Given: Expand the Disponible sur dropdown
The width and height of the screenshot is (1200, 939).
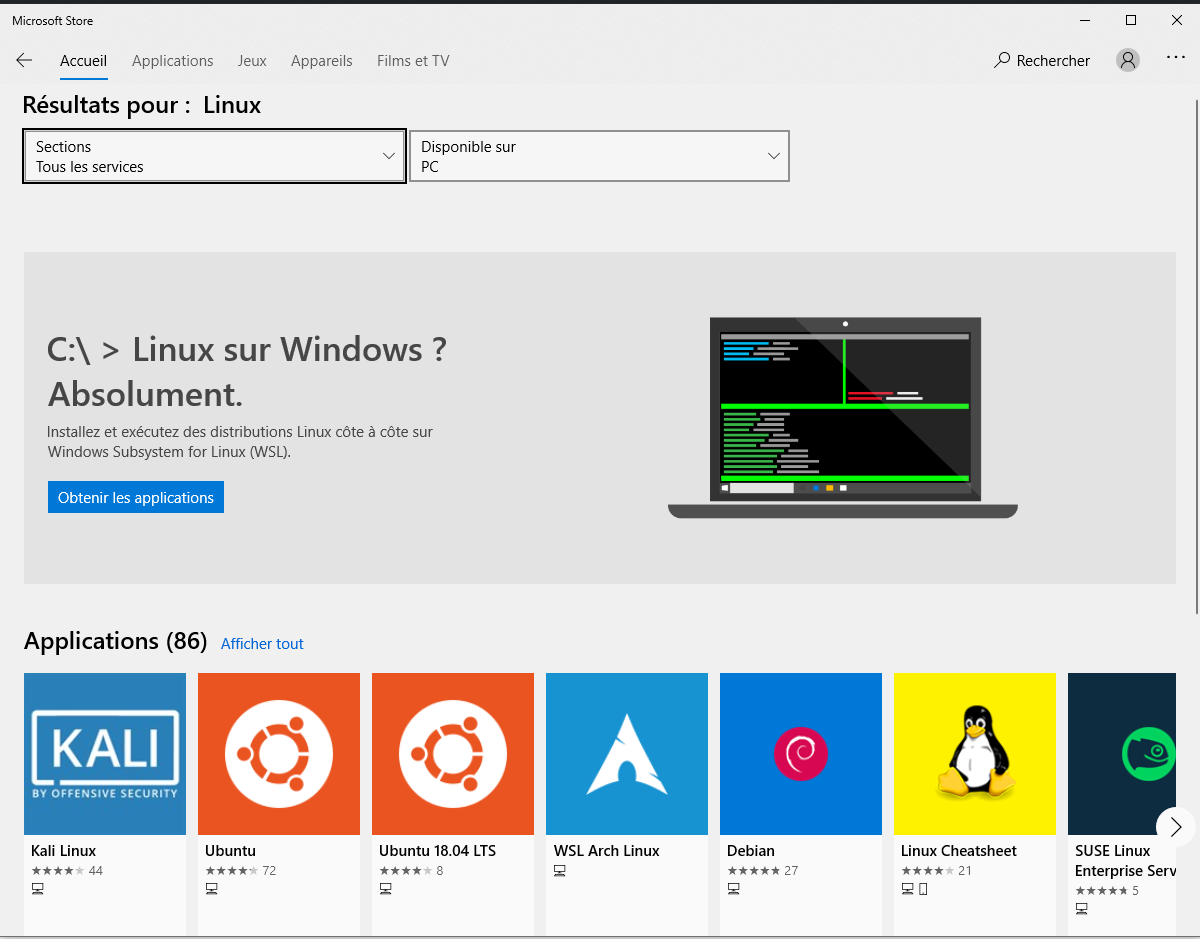Looking at the screenshot, I should tap(599, 156).
